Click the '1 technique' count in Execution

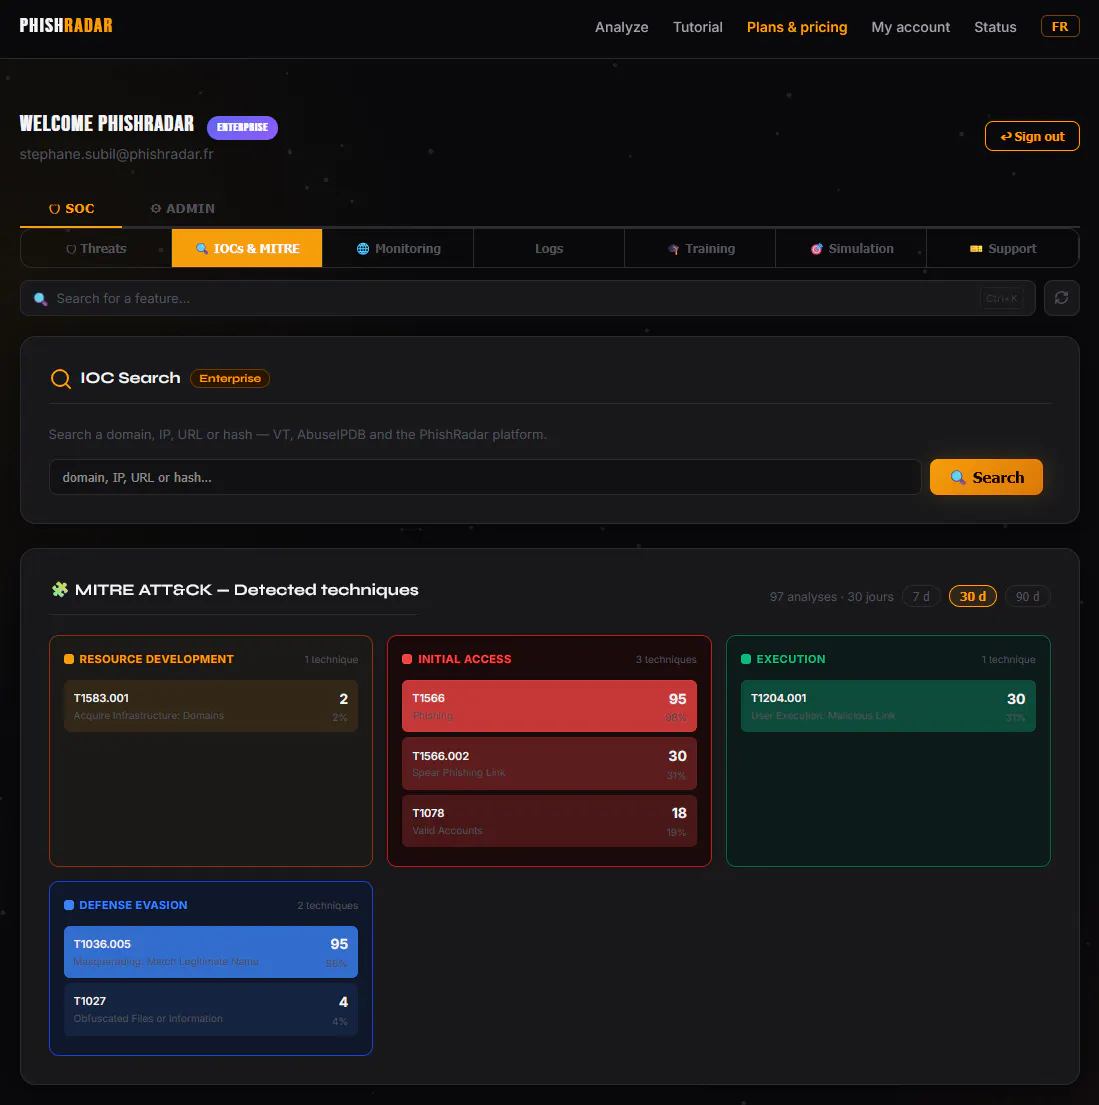pyautogui.click(x=1008, y=660)
